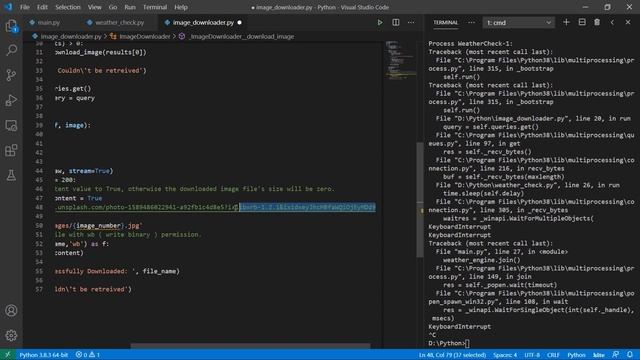Open the Testing flask view
Viewport: 640px width, 360px height.
[x=11, y=175]
